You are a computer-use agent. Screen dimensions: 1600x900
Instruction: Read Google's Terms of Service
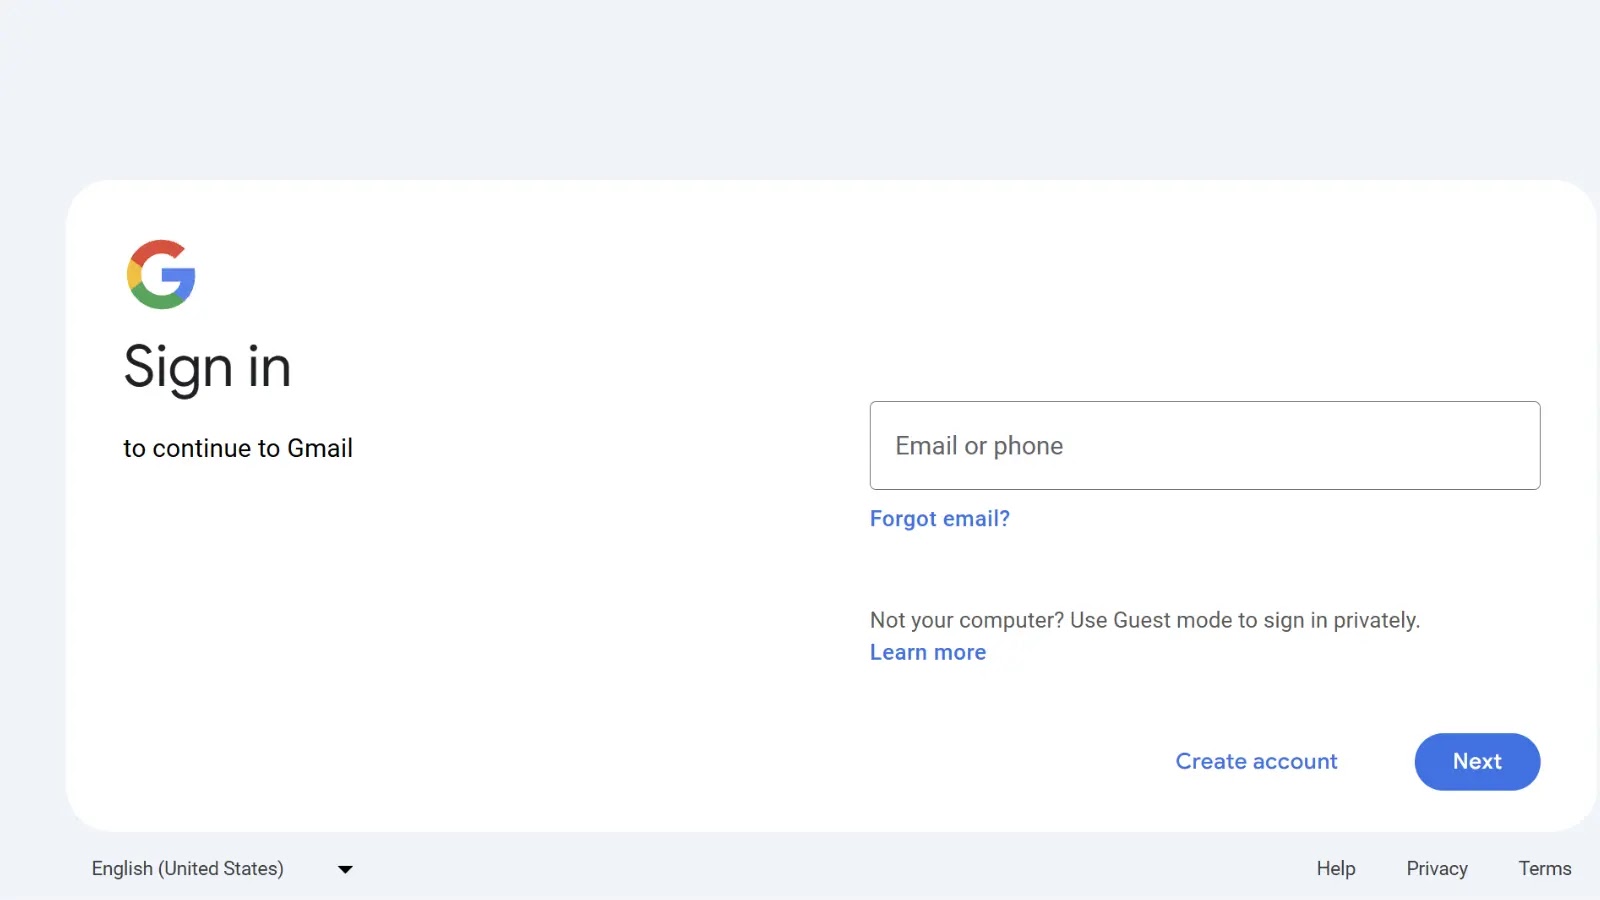point(1544,868)
